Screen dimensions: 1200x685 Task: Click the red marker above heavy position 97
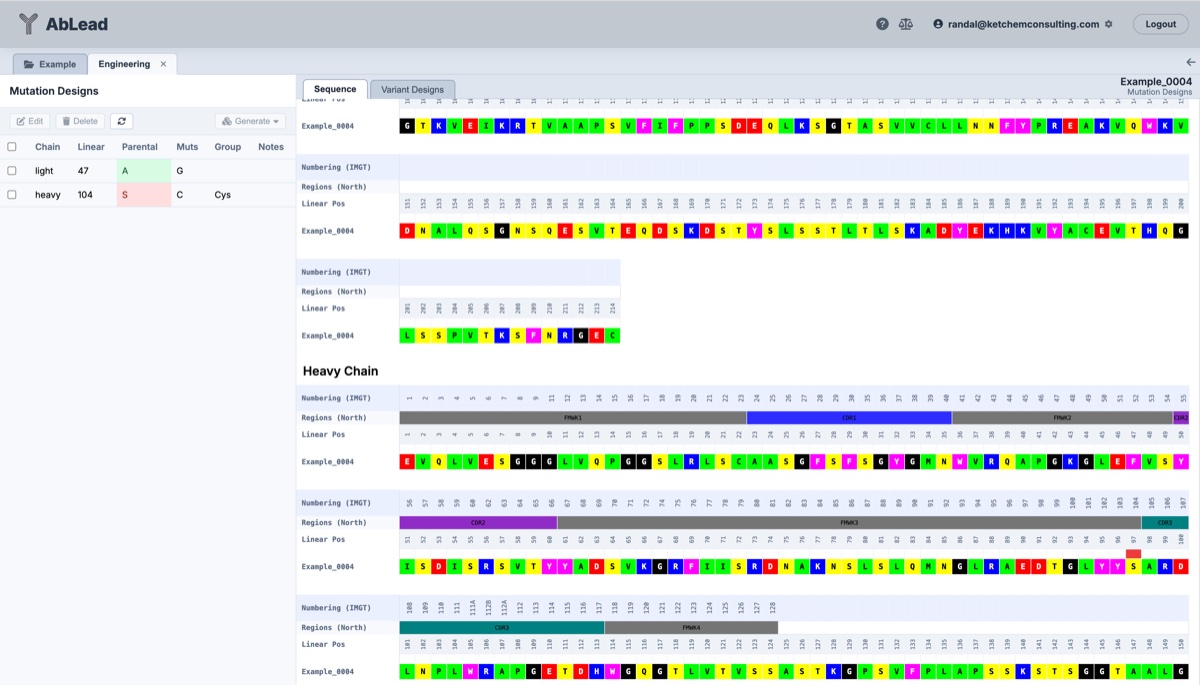(1133, 553)
